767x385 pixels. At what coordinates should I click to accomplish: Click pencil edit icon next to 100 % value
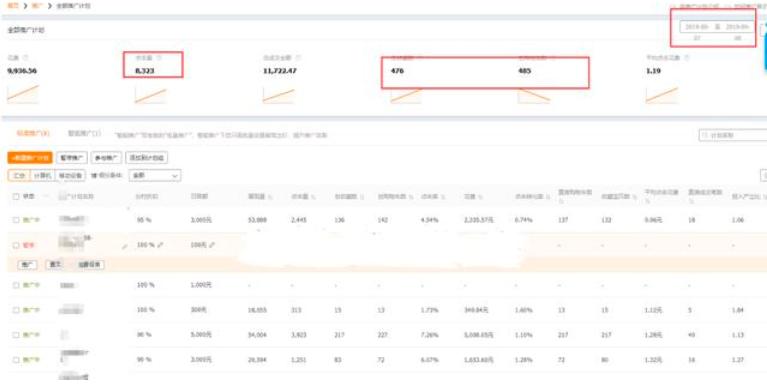tap(160, 245)
